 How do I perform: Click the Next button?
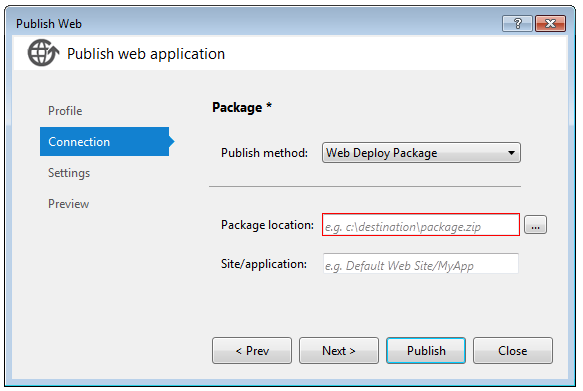339,350
